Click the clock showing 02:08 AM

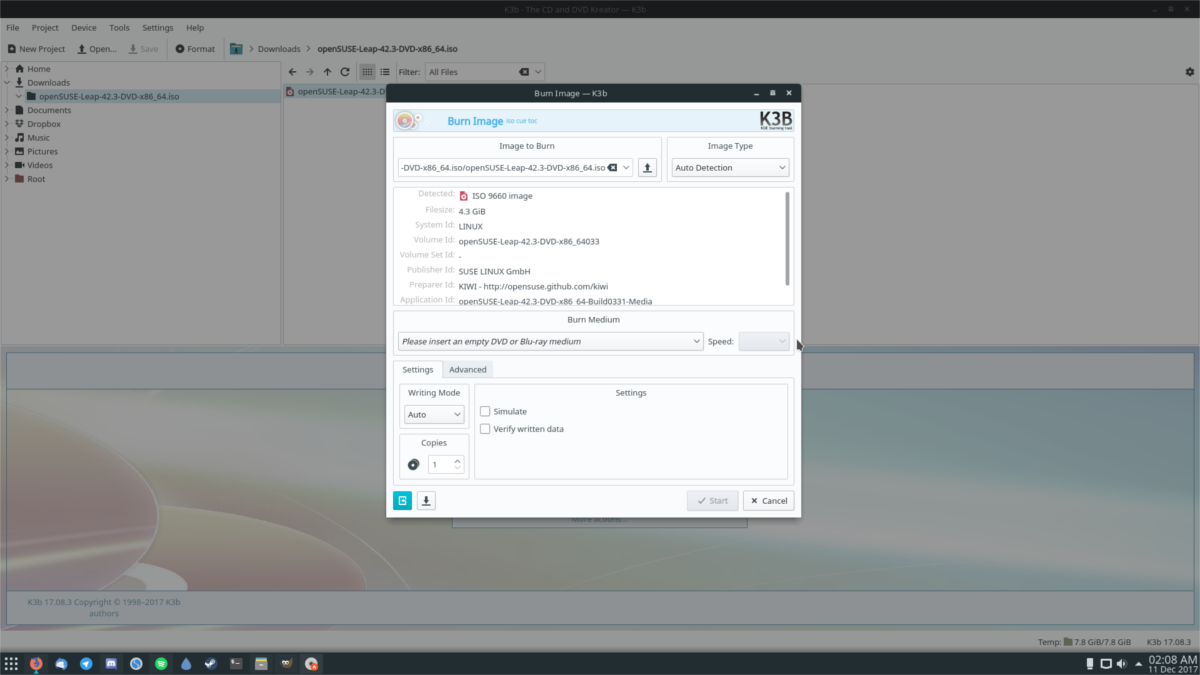click(x=1172, y=660)
